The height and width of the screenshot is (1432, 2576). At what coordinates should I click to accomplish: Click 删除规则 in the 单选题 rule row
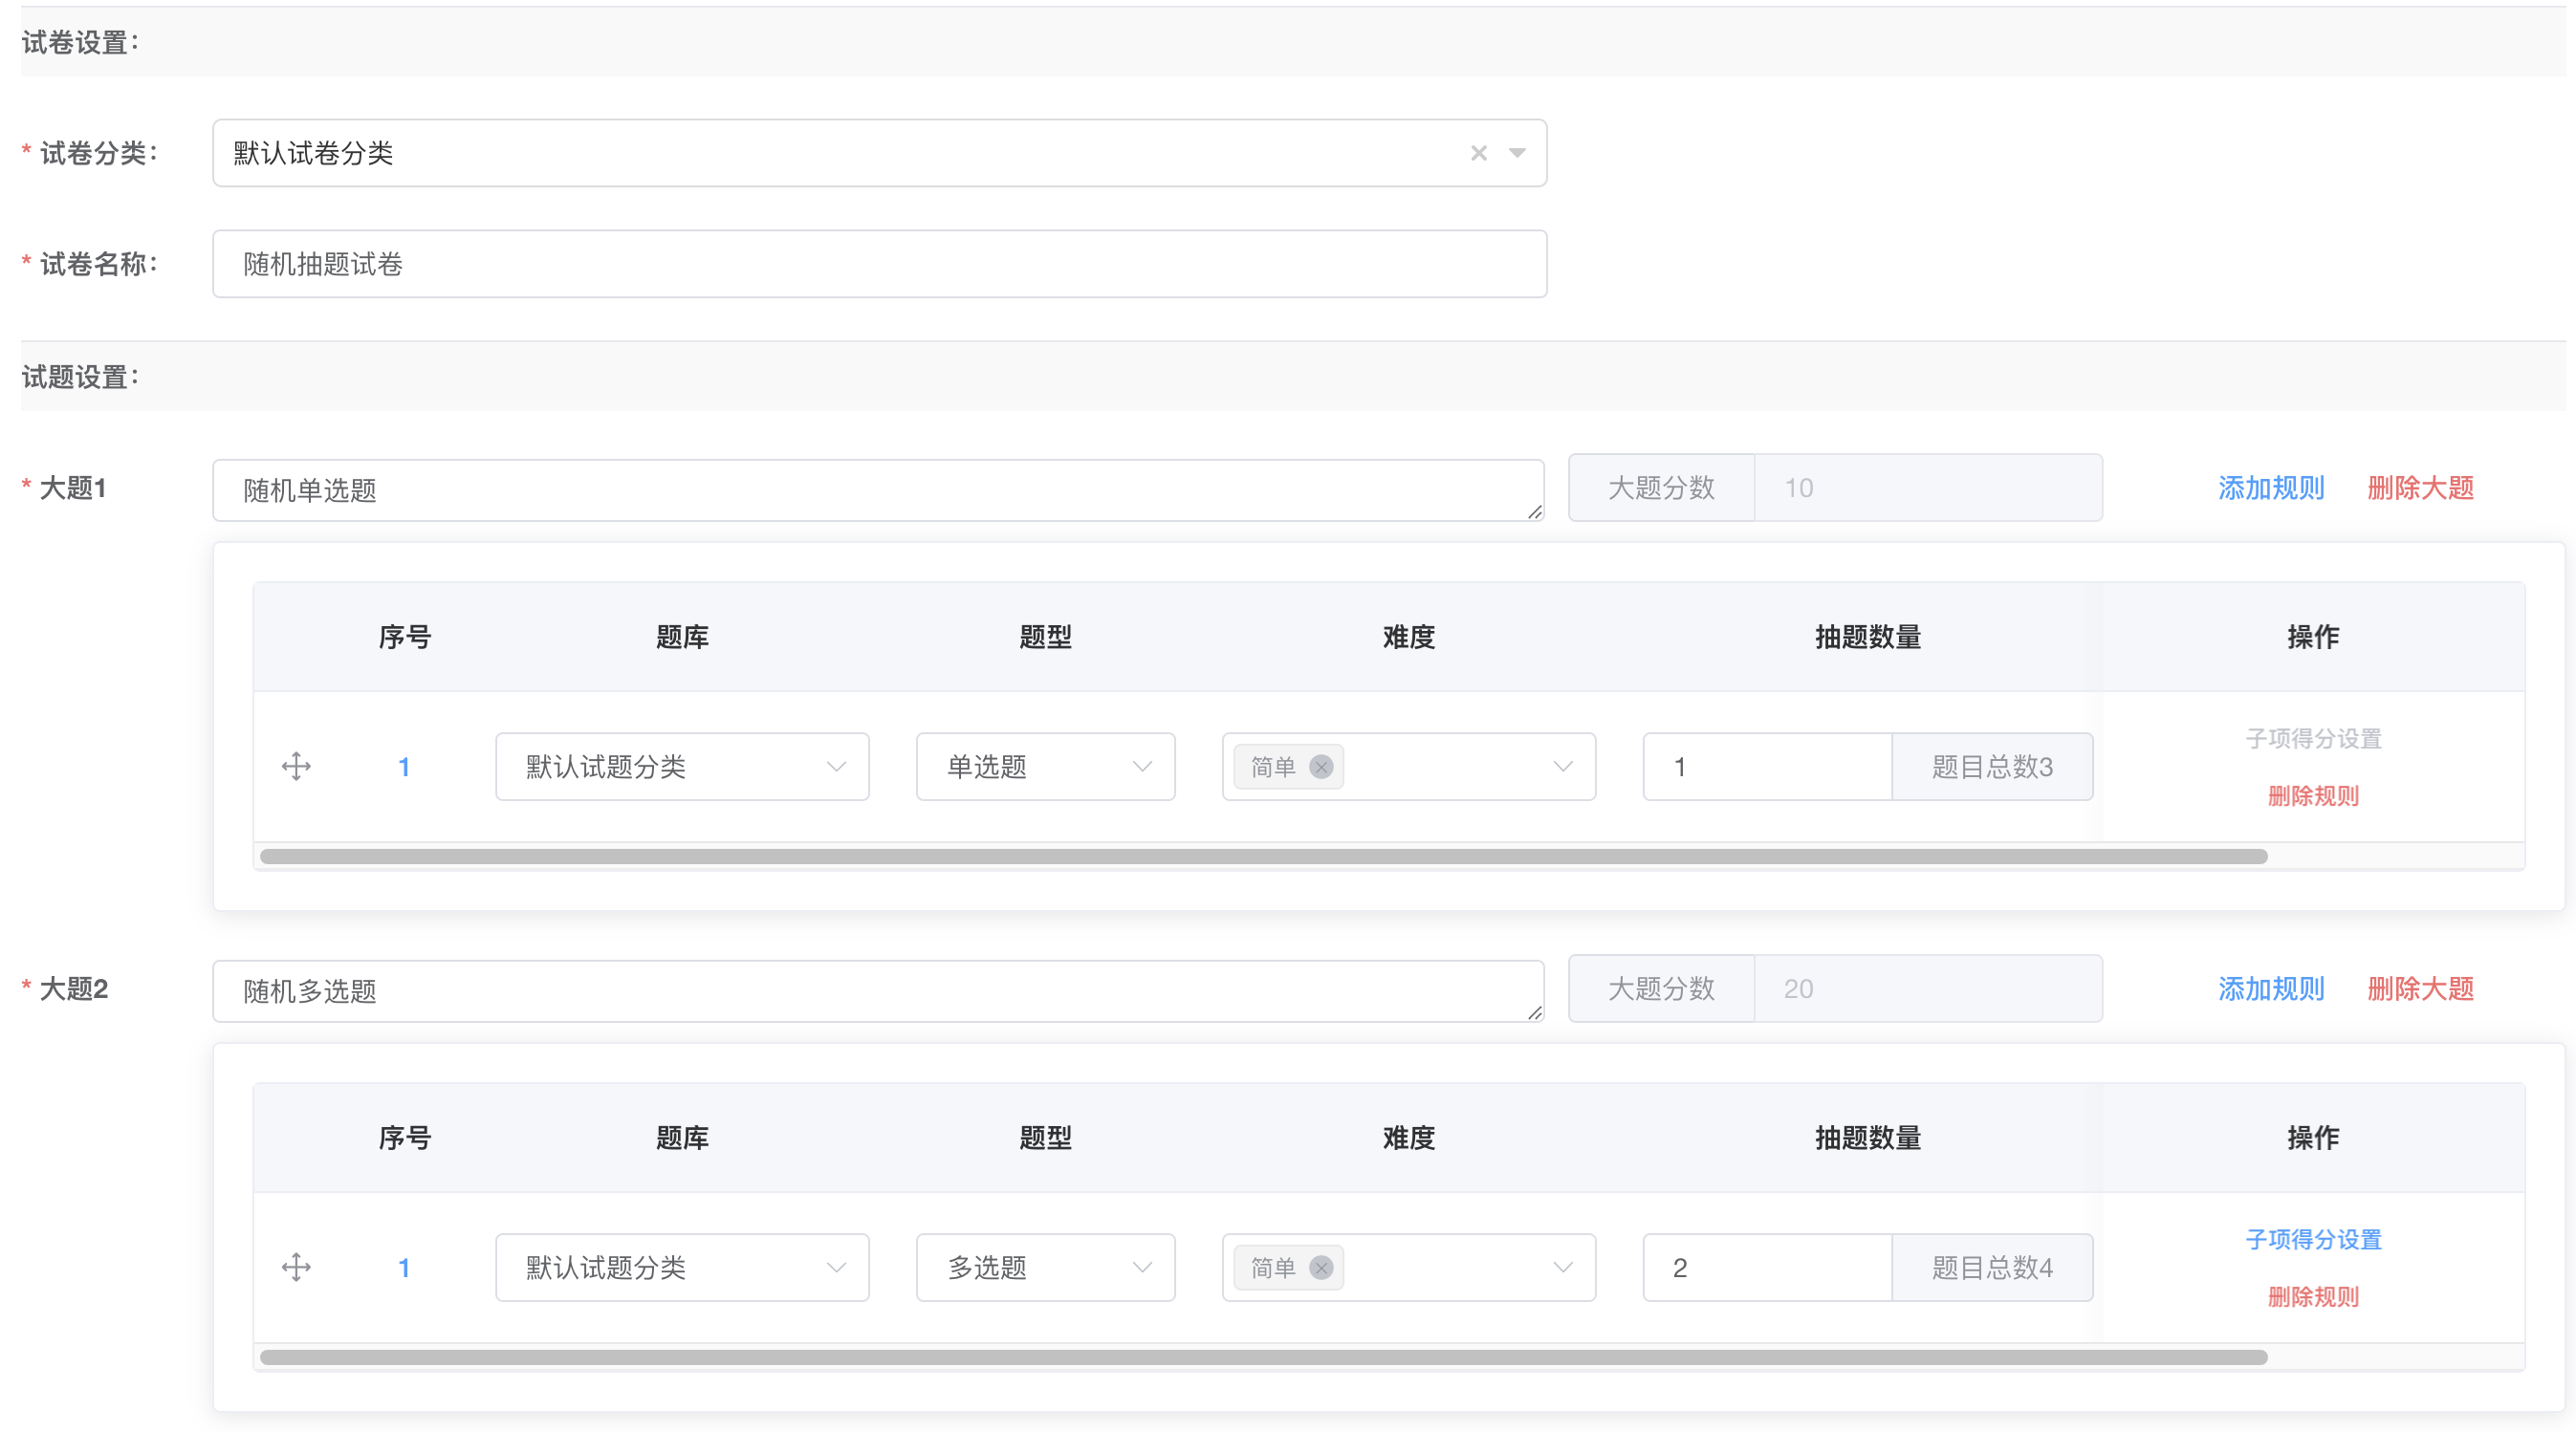[x=2313, y=797]
